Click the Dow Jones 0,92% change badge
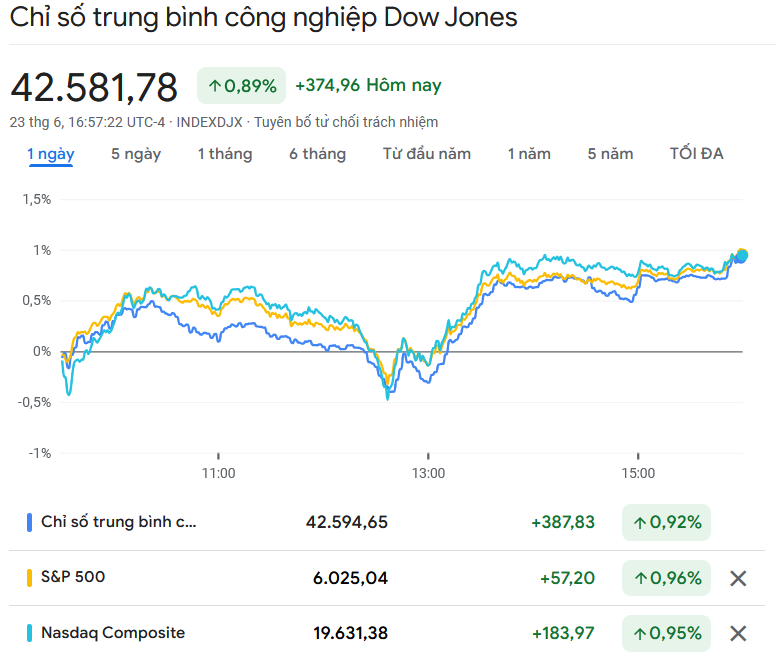This screenshot has height=659, width=776. click(666, 522)
